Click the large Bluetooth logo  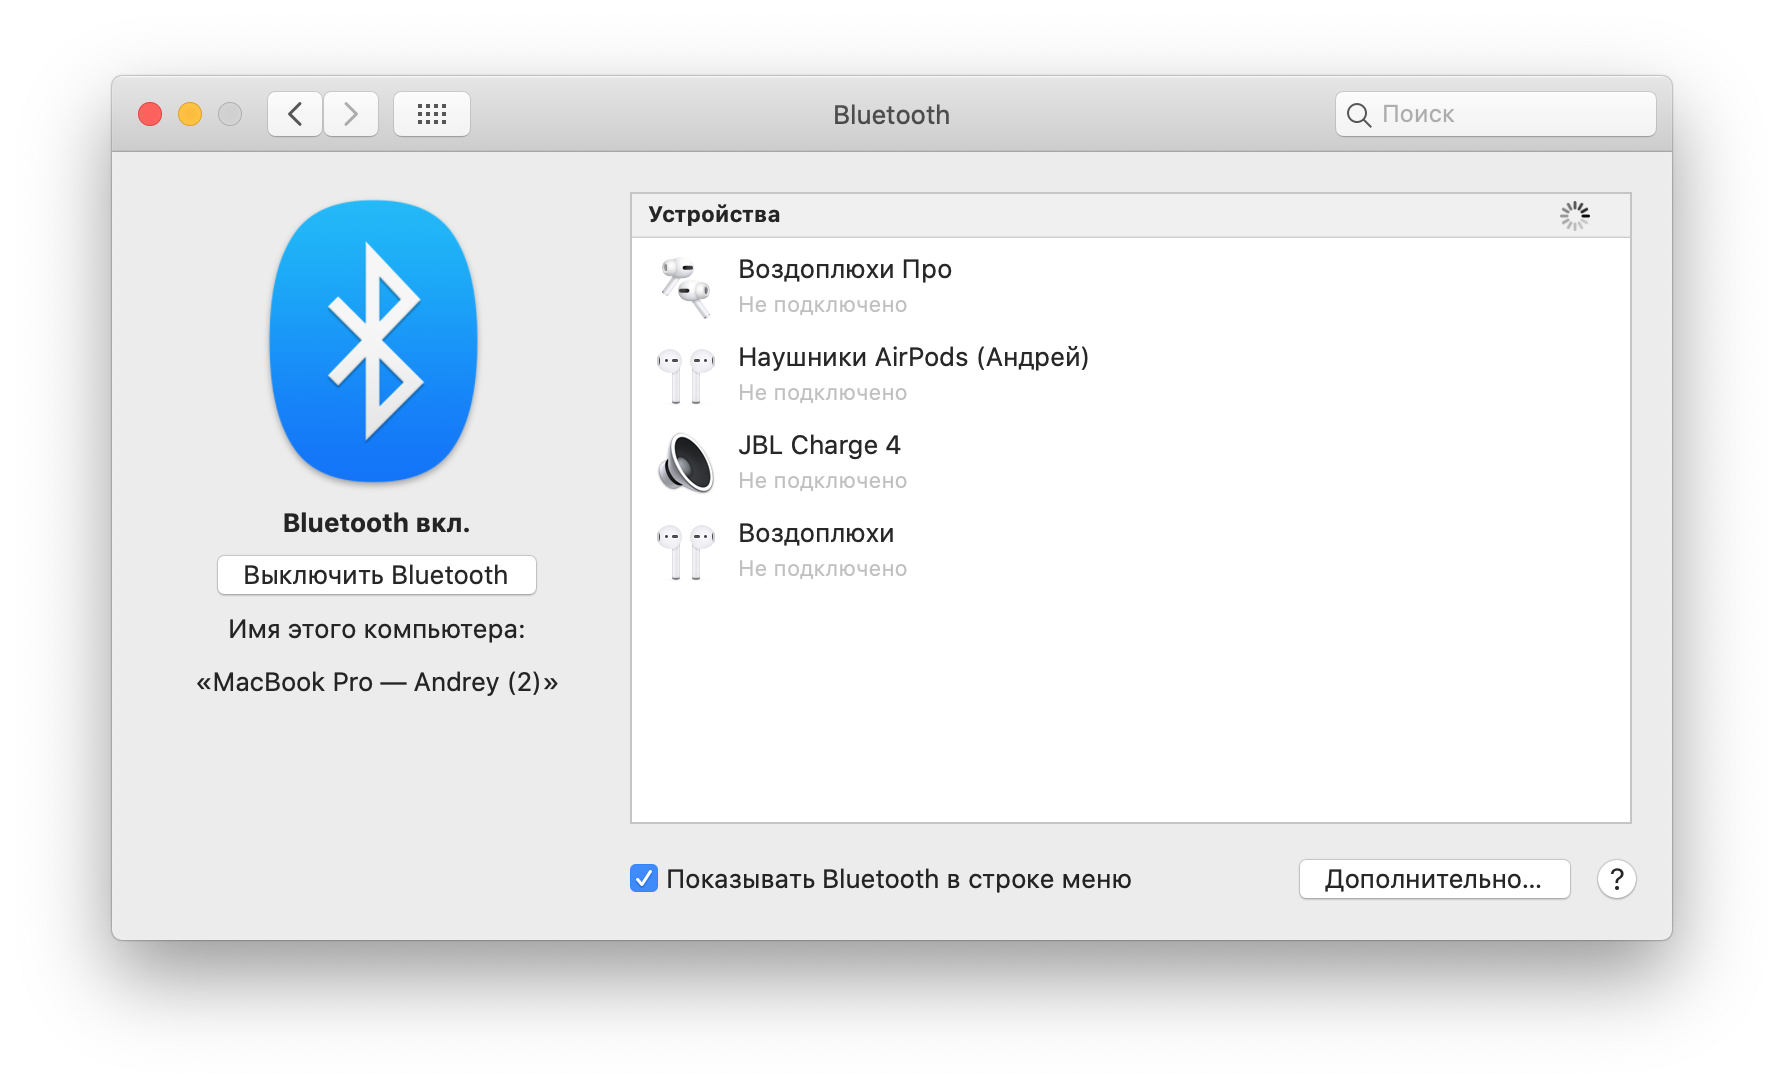(x=374, y=341)
